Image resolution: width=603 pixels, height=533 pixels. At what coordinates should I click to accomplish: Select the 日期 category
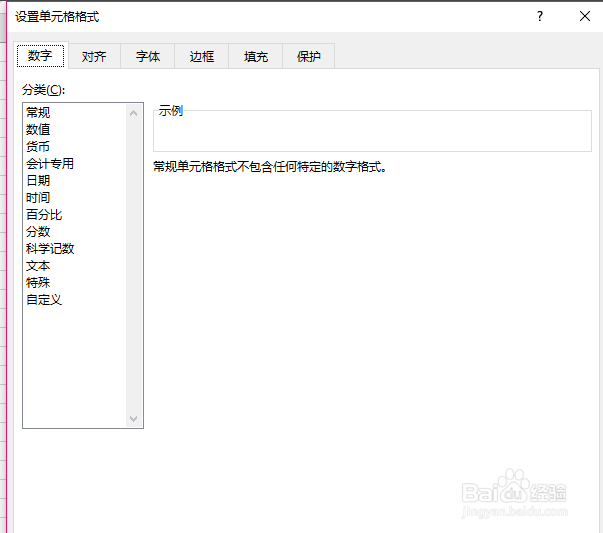[x=38, y=180]
